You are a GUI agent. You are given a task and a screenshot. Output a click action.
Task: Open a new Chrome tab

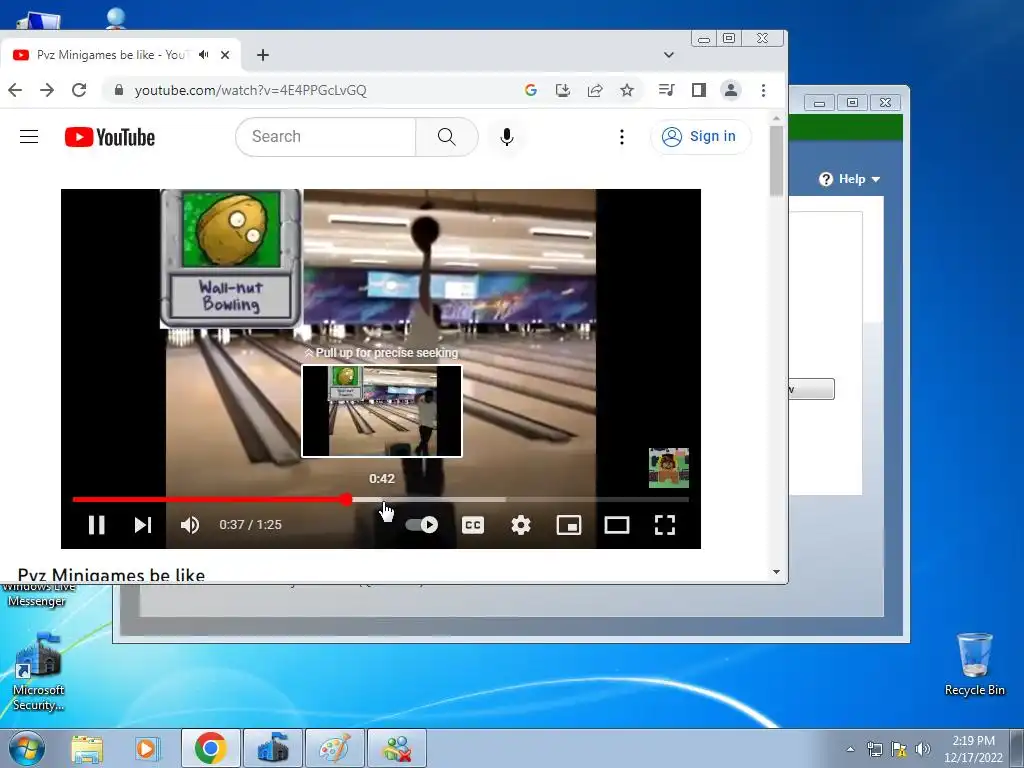pos(263,55)
